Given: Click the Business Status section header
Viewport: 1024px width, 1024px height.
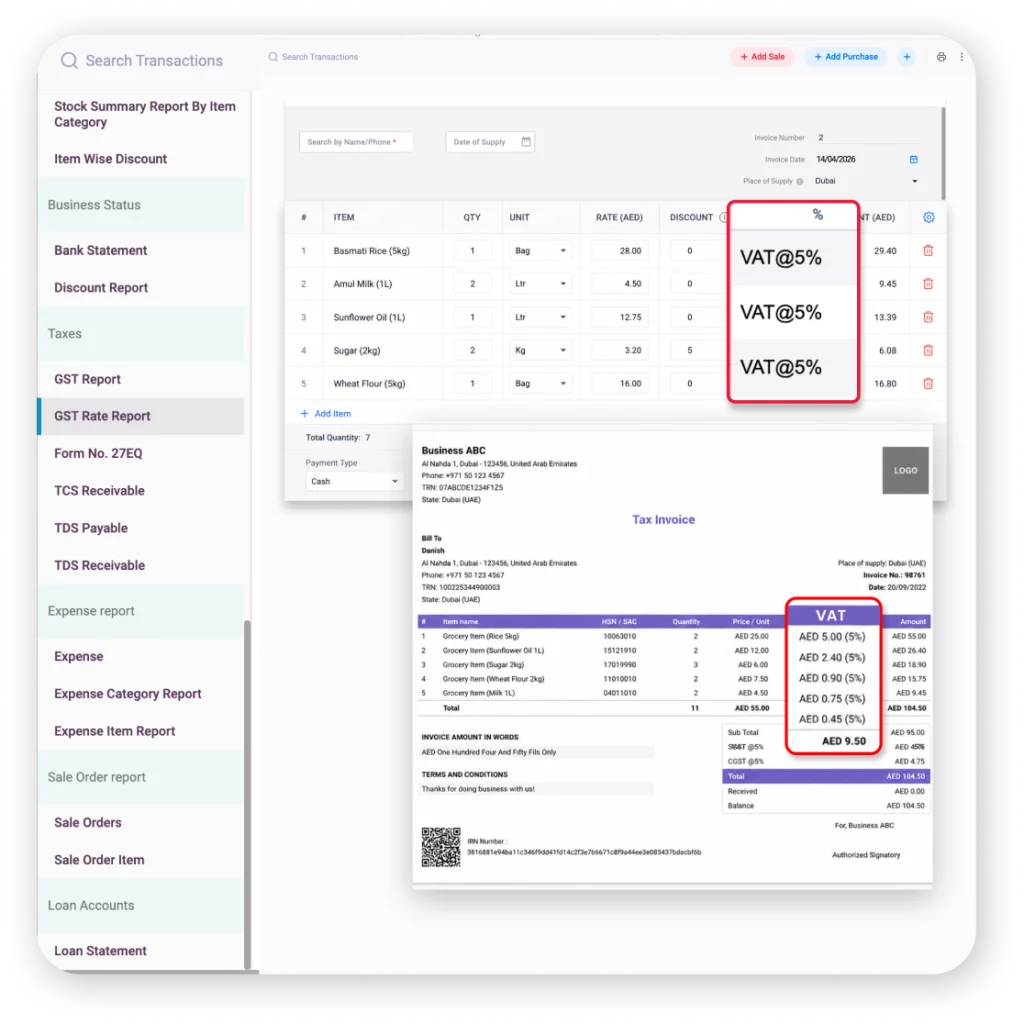Looking at the screenshot, I should [x=141, y=205].
